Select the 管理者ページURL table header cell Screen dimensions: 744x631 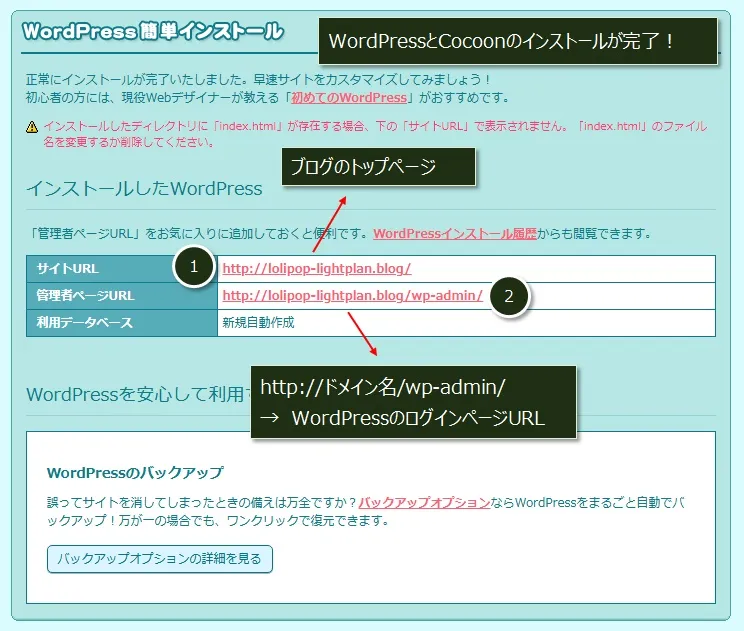point(121,296)
